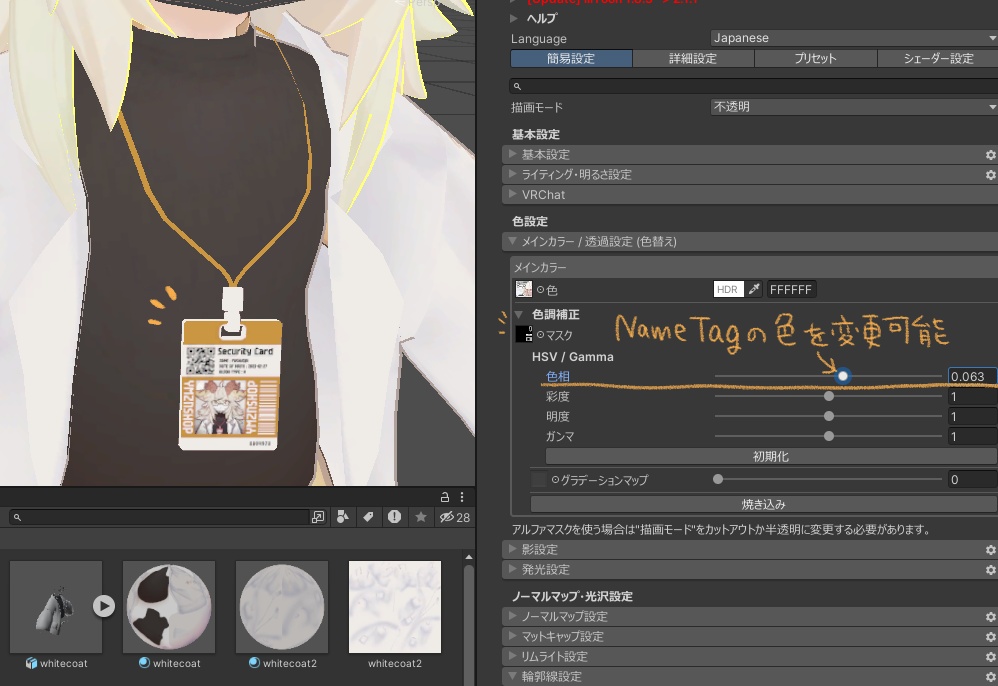This screenshot has width=998, height=686.
Task: Collapse the 色調補正 foldout
Action: pos(518,314)
